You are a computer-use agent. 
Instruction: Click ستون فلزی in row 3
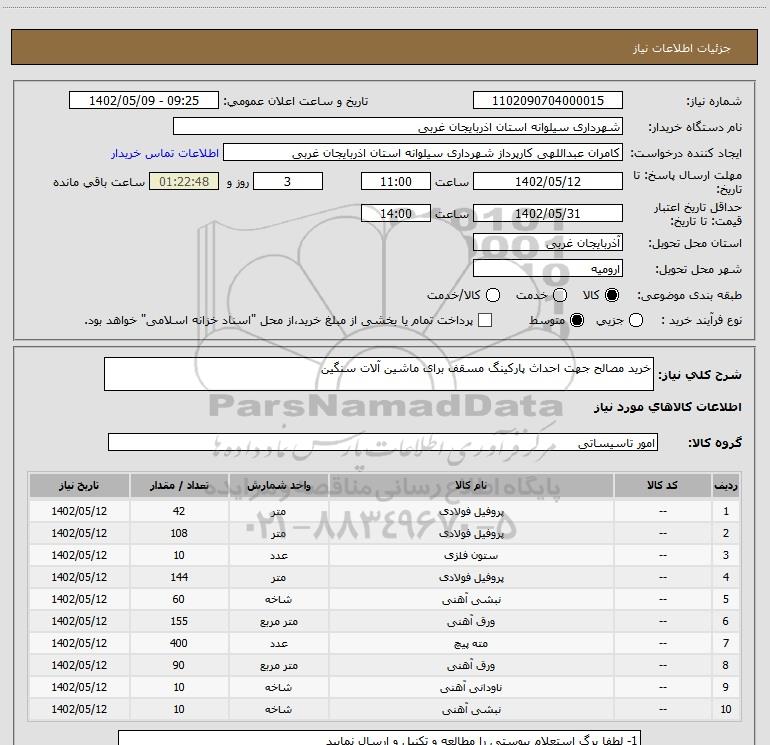tap(471, 555)
